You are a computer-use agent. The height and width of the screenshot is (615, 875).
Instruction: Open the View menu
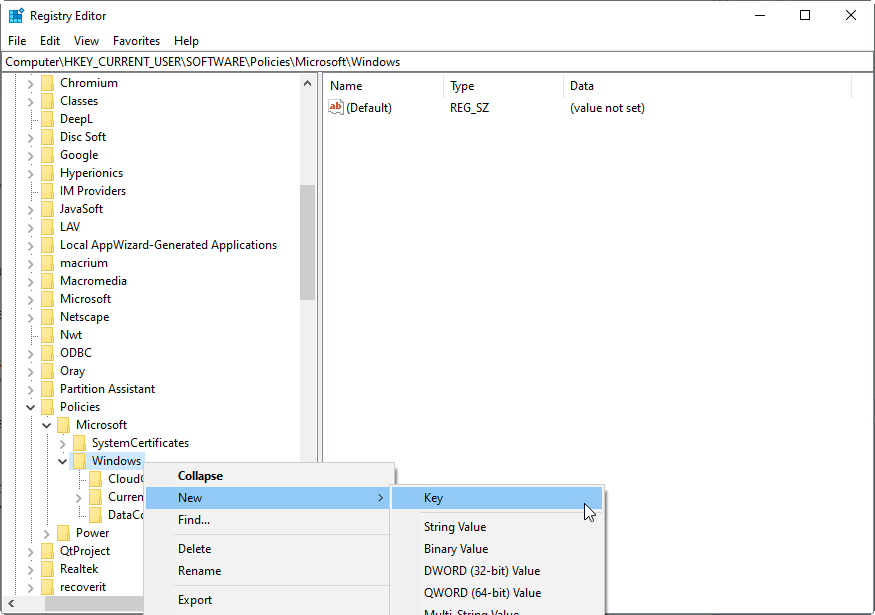click(86, 41)
